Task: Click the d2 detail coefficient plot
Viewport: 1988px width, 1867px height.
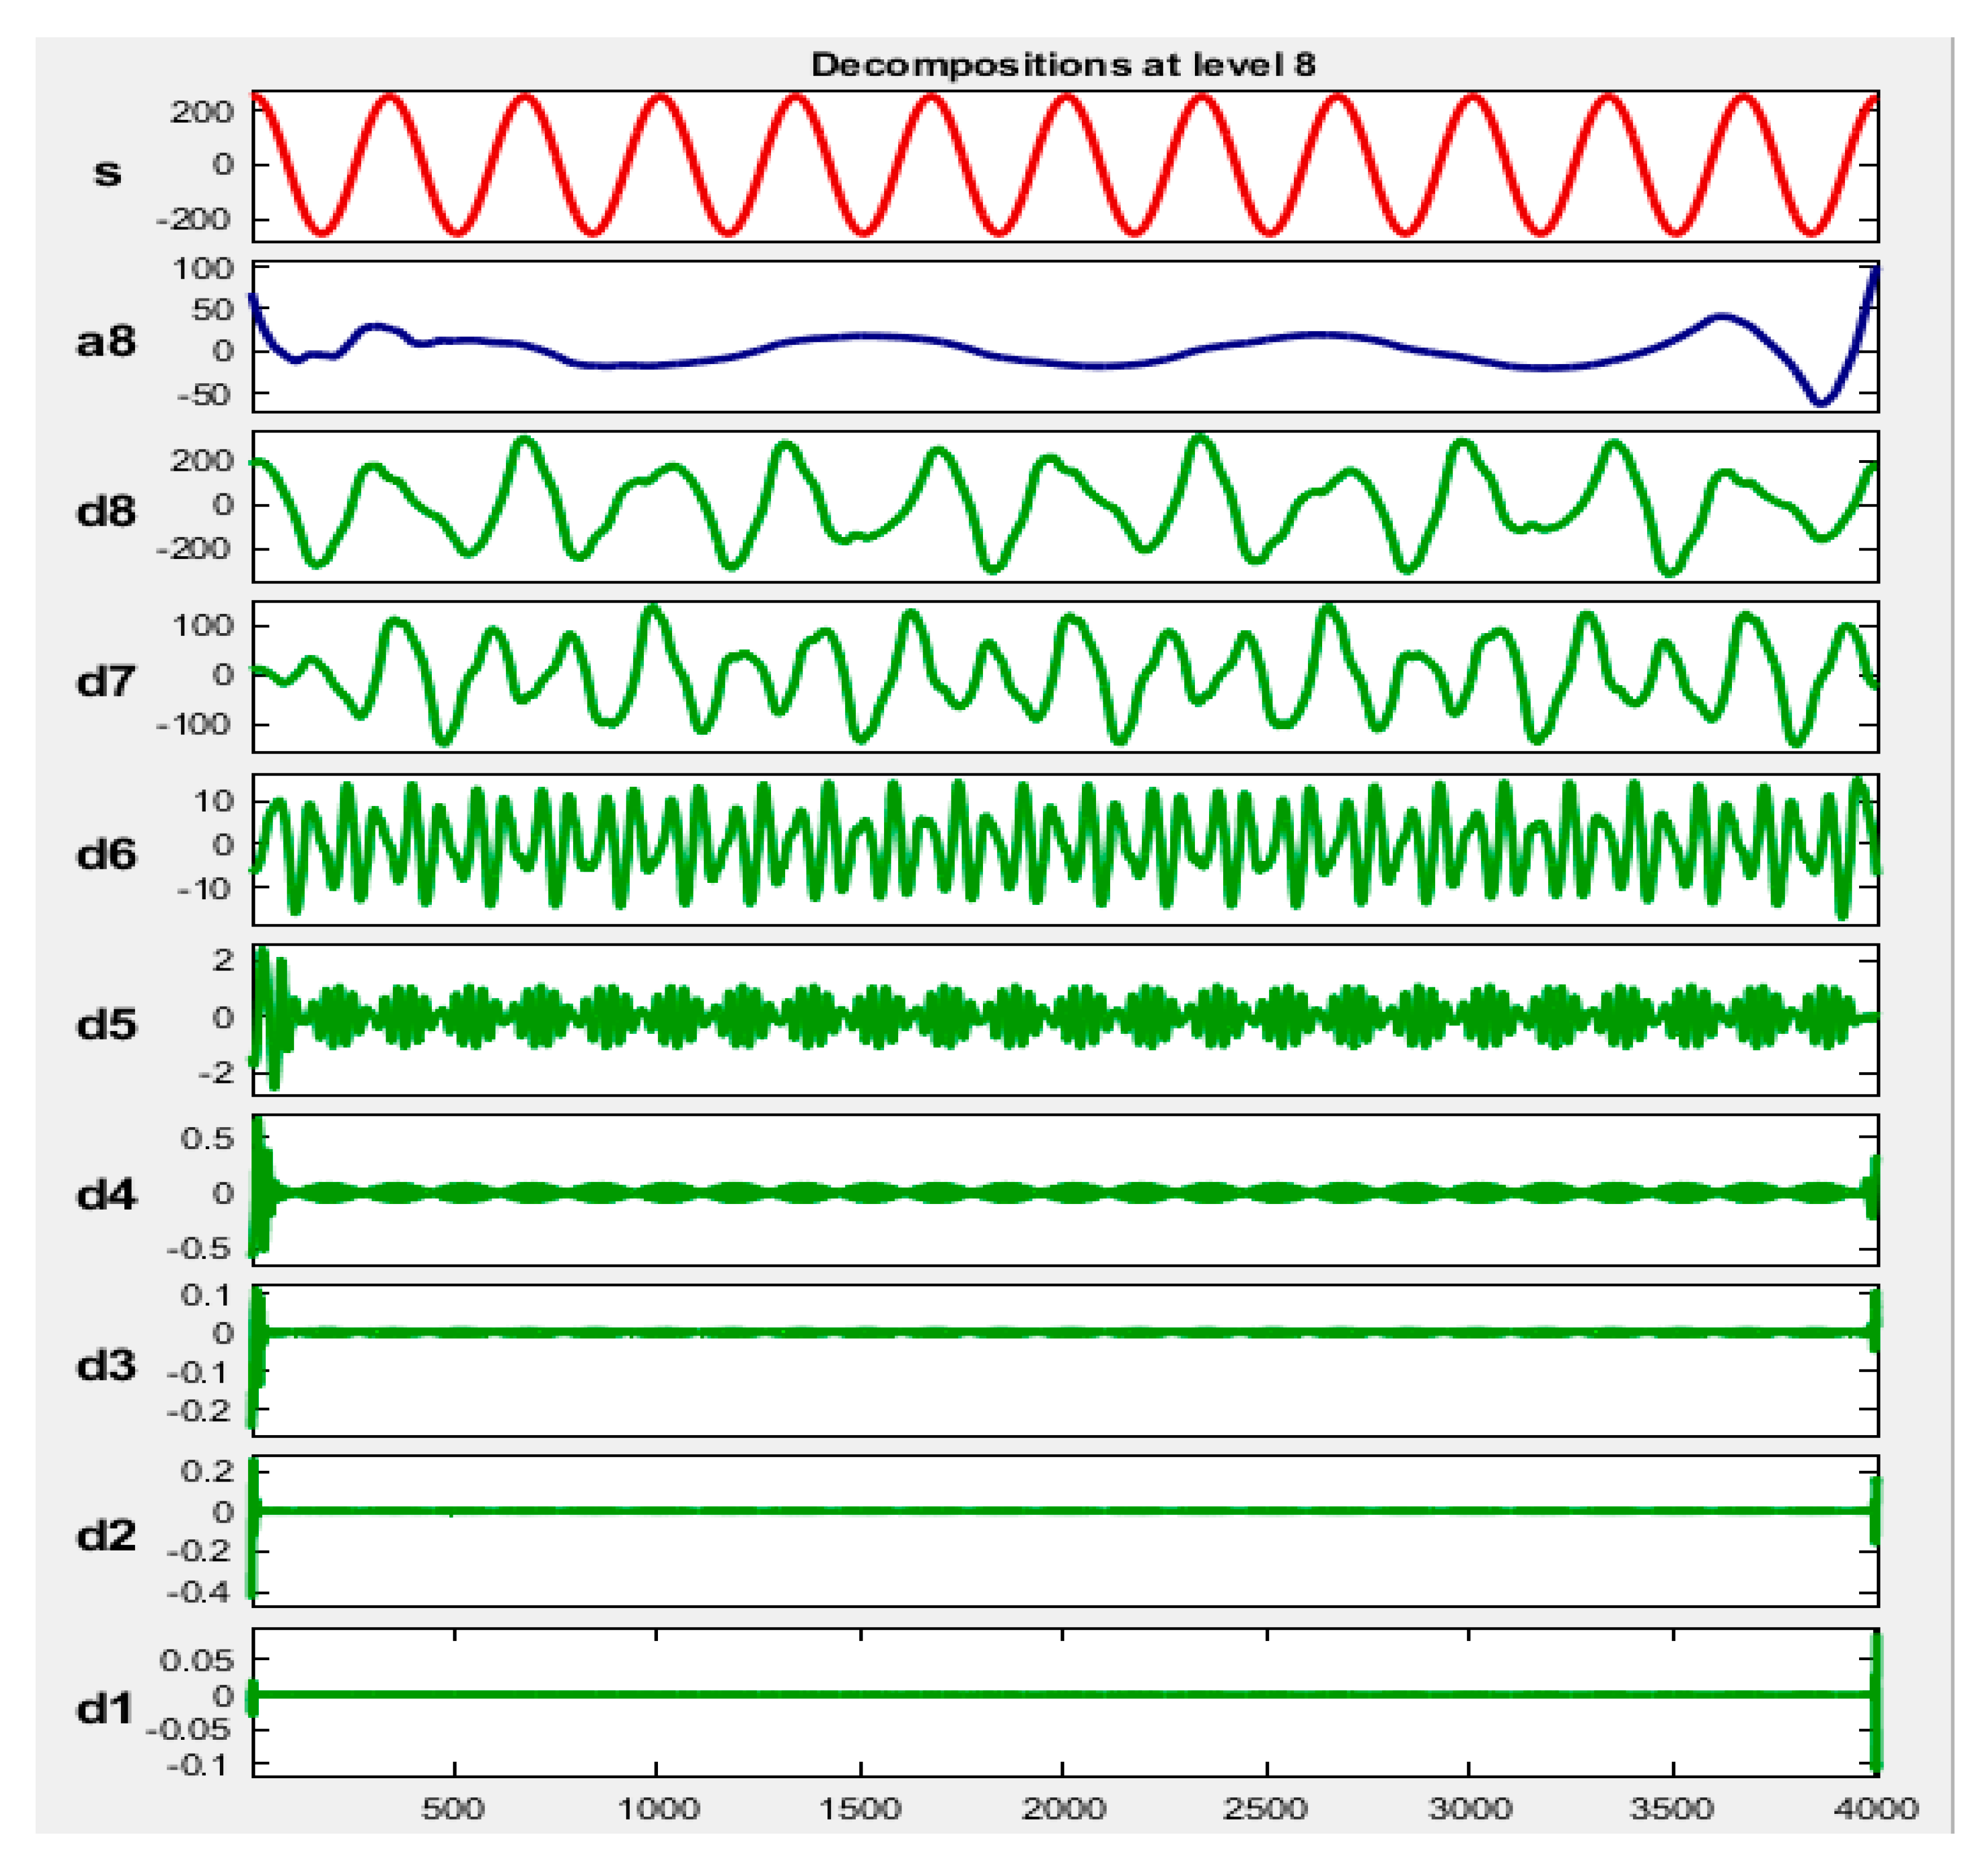Action: point(1065,1530)
